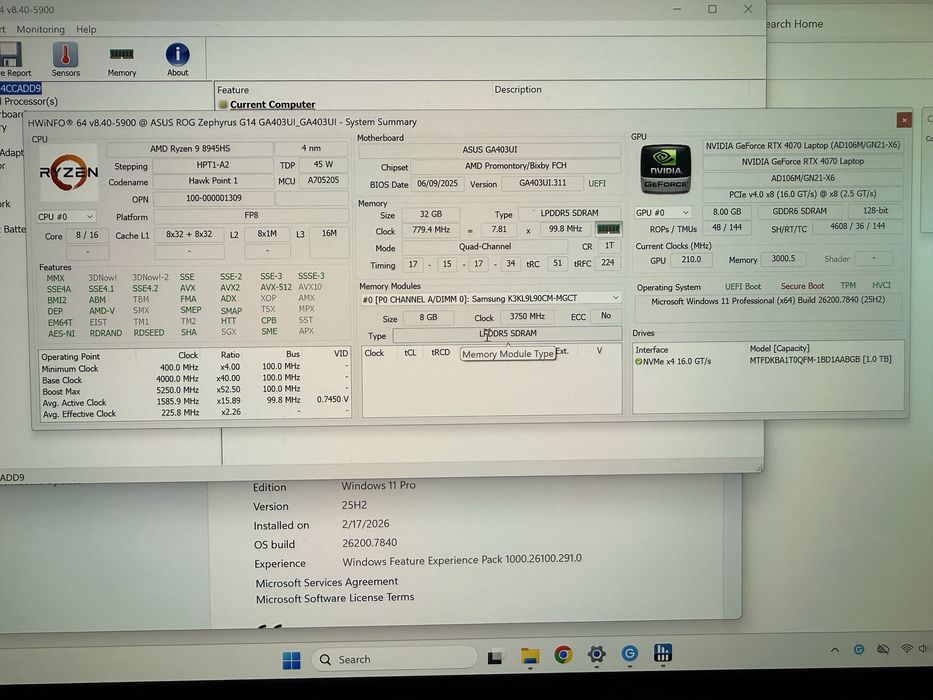This screenshot has width=933, height=700.
Task: Click the GDDR6 SDRAM GPU memory type
Action: [799, 211]
